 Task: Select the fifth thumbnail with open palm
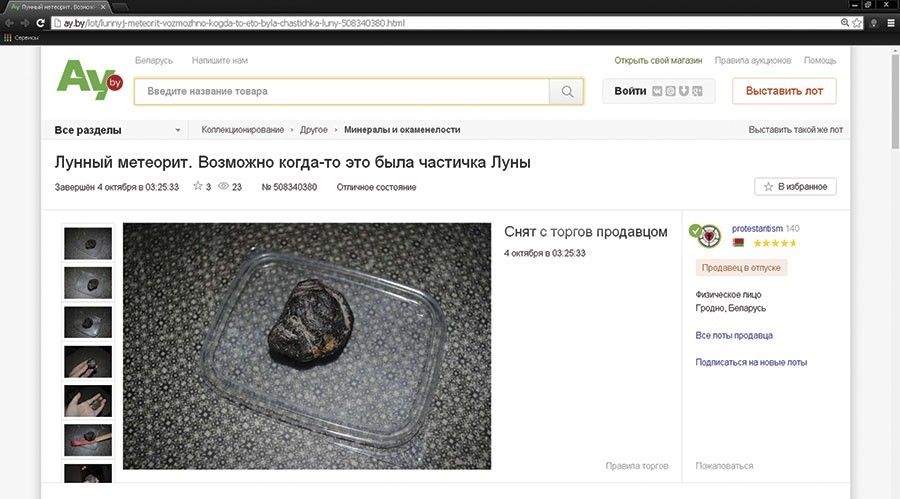(x=88, y=400)
